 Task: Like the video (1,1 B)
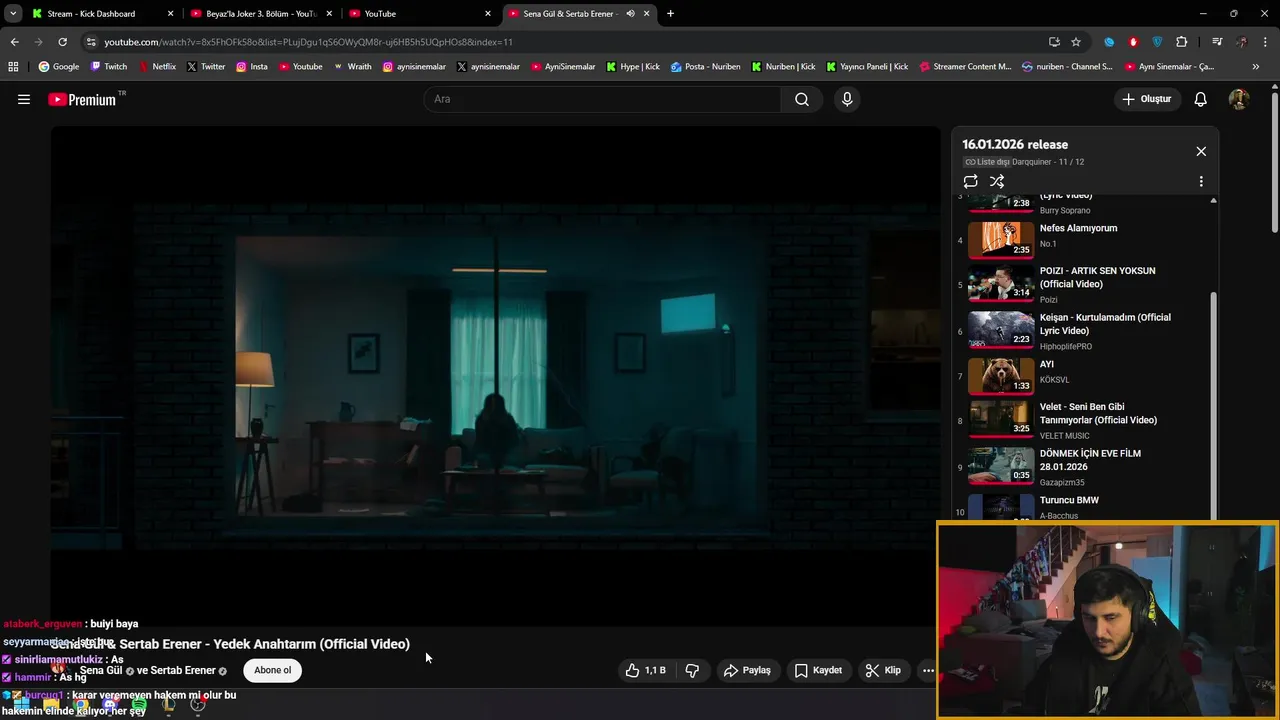pyautogui.click(x=645, y=670)
